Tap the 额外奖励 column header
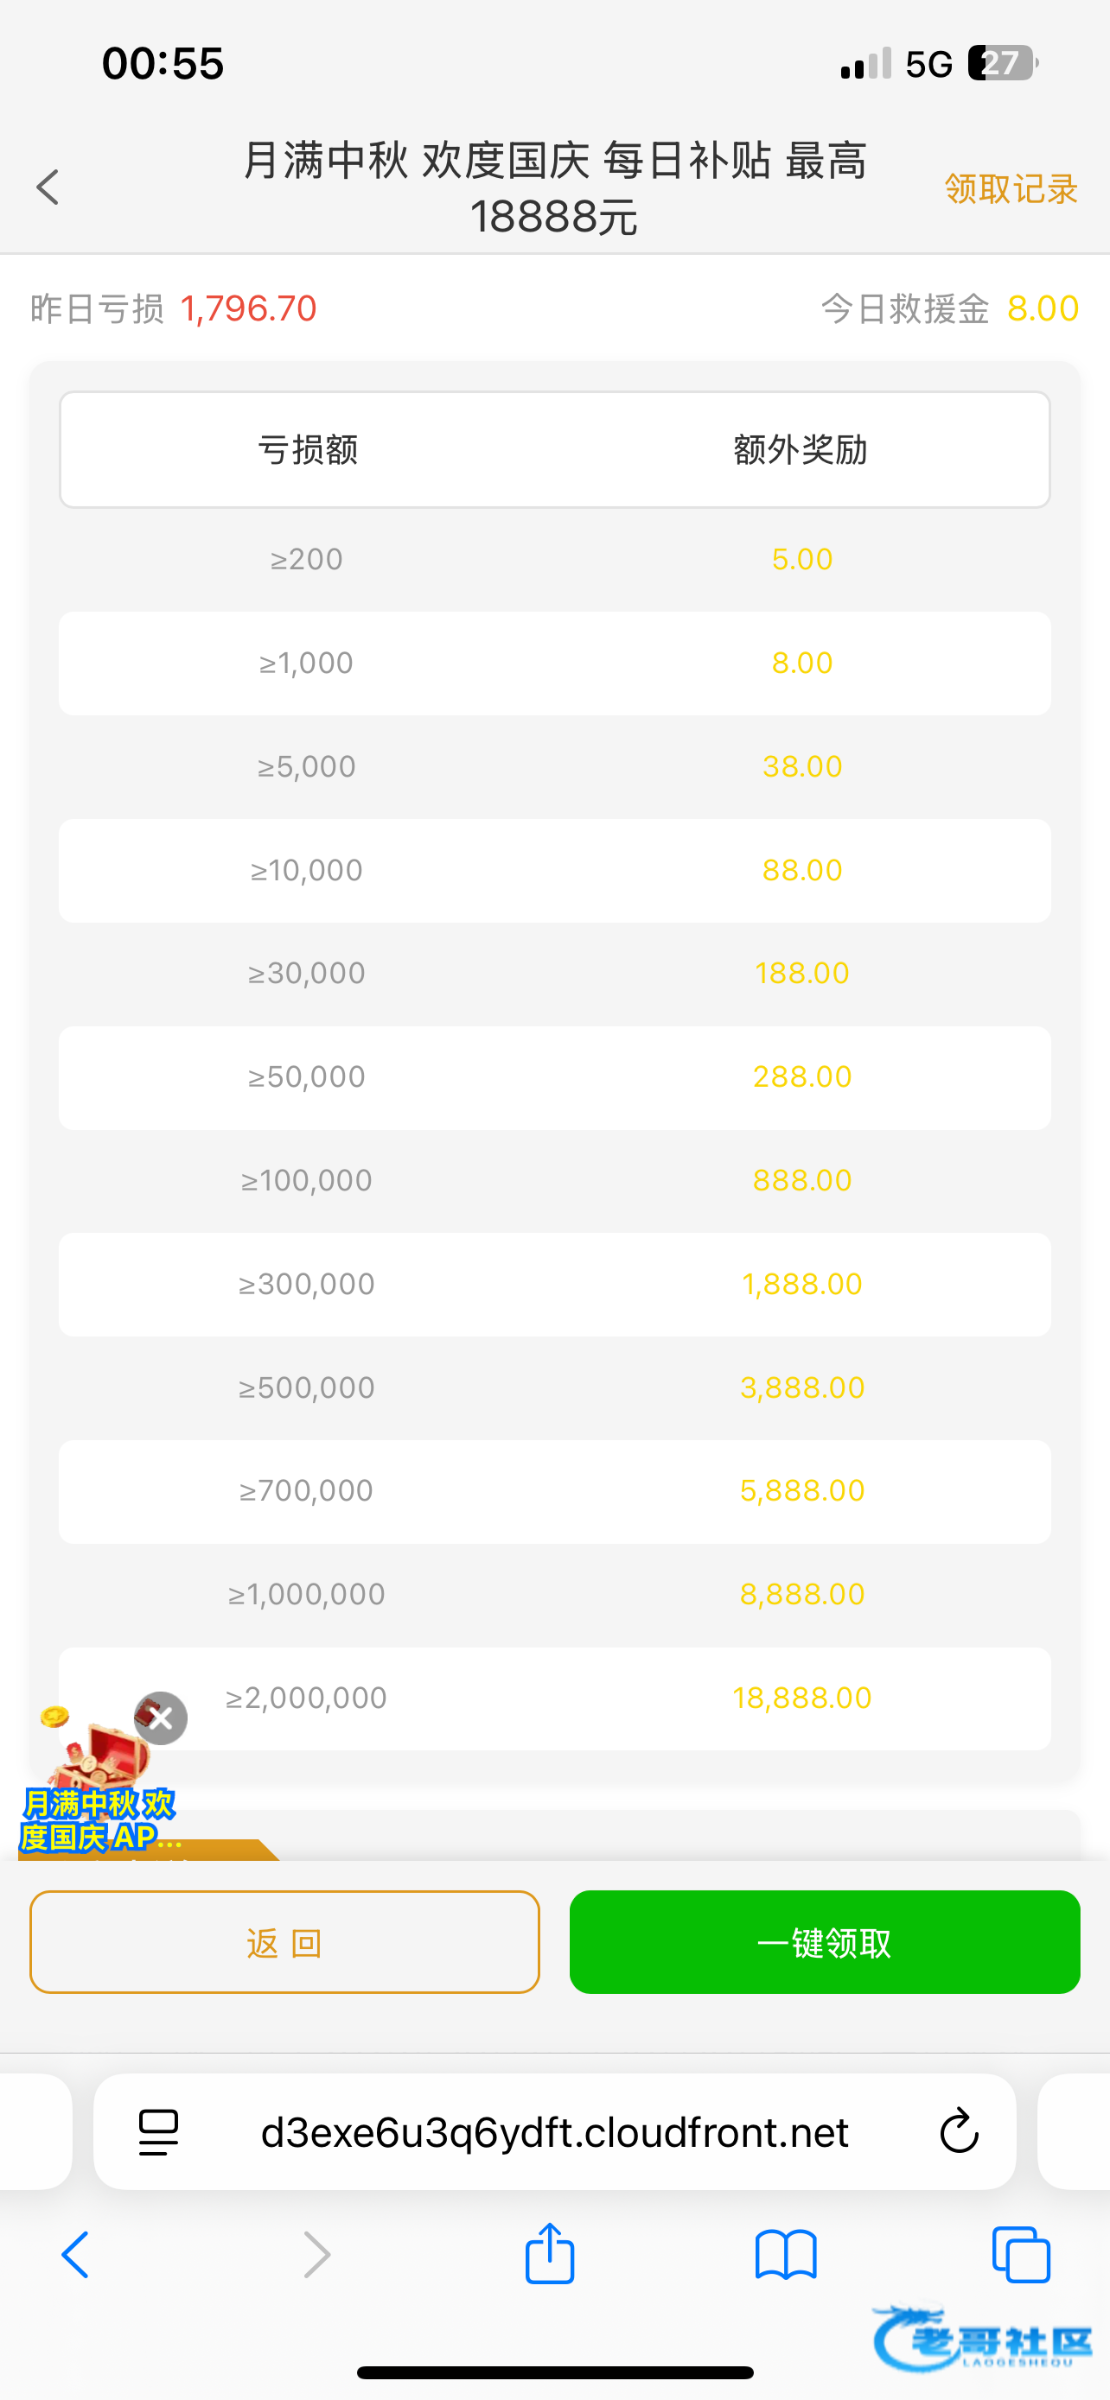The width and height of the screenshot is (1110, 2400). (800, 450)
